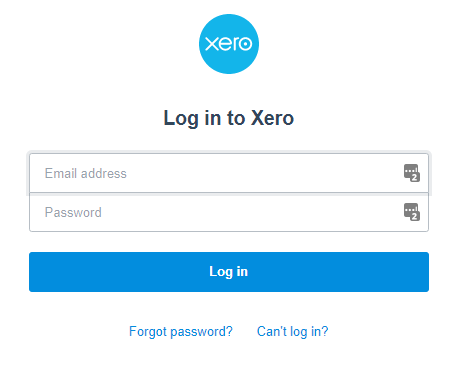Image resolution: width=460 pixels, height=372 pixels.
Task: Click the round blue Xero logo
Action: click(x=229, y=44)
